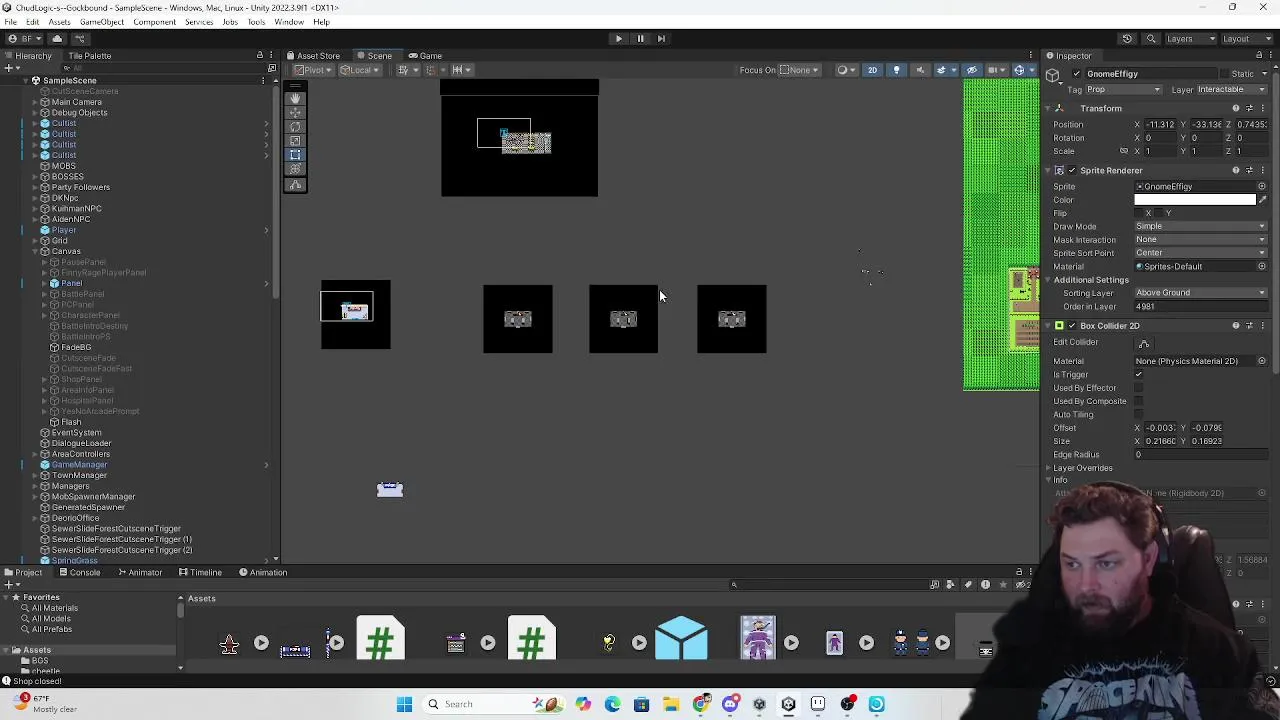
Task: Select the All Prefabs favorite
Action: point(51,630)
